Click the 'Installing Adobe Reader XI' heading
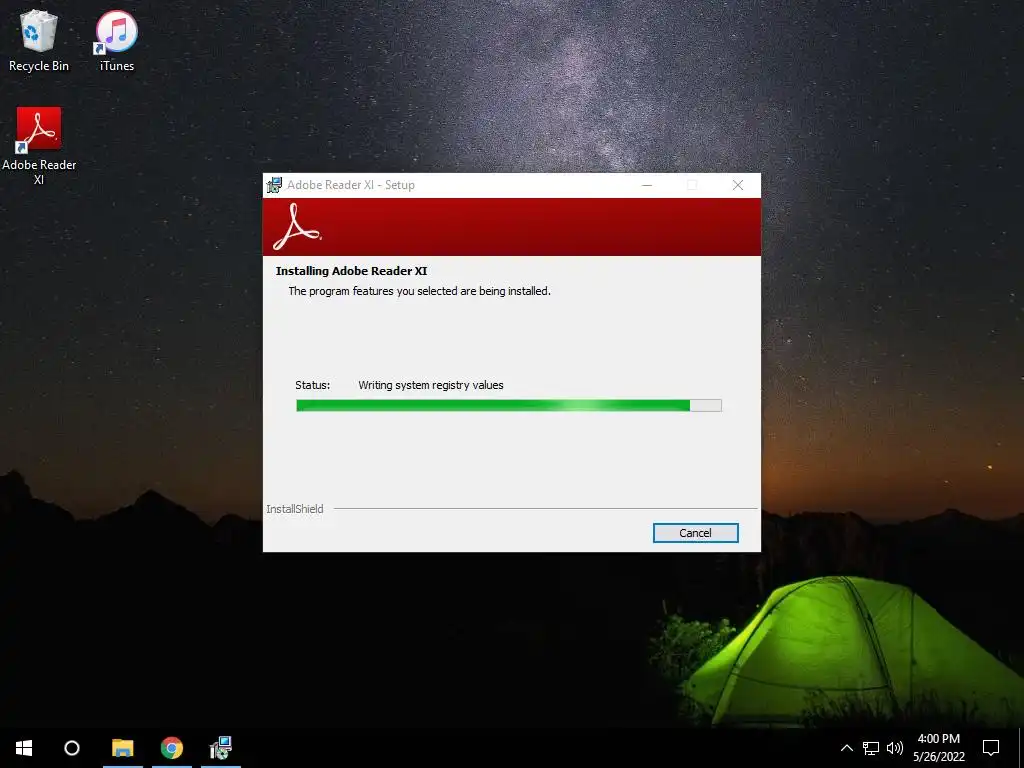 [351, 271]
